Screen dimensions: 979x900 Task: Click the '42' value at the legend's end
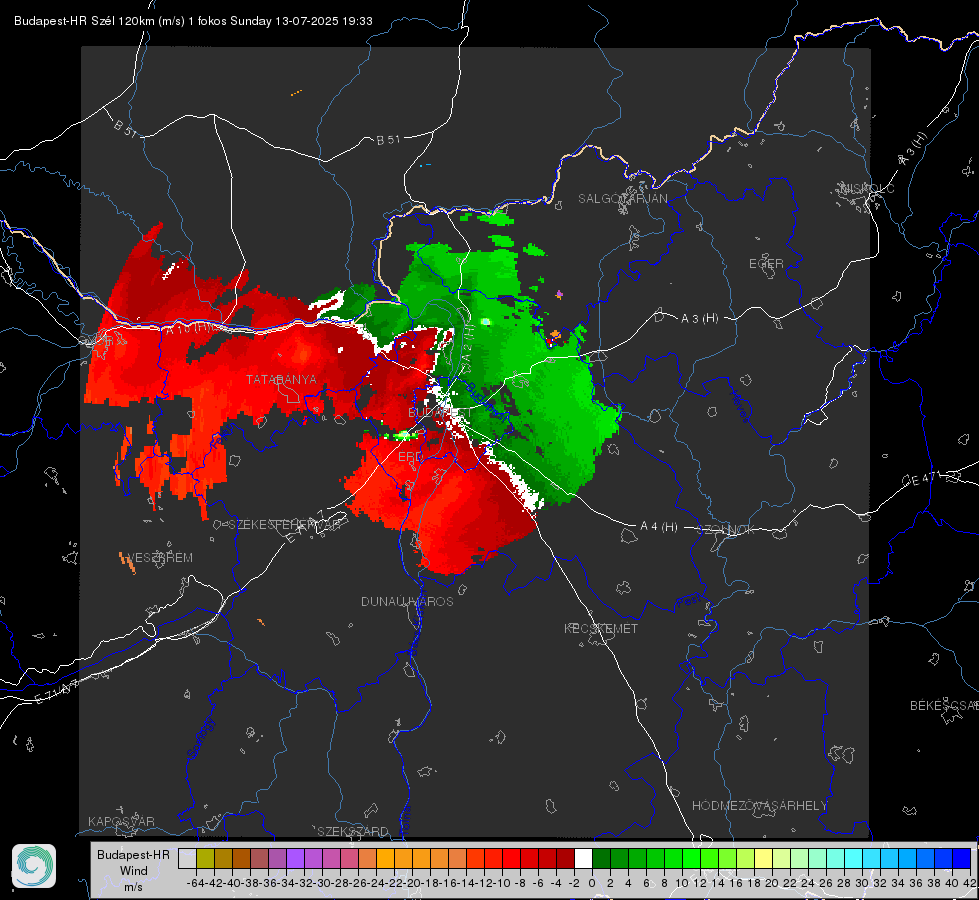pyautogui.click(x=969, y=883)
